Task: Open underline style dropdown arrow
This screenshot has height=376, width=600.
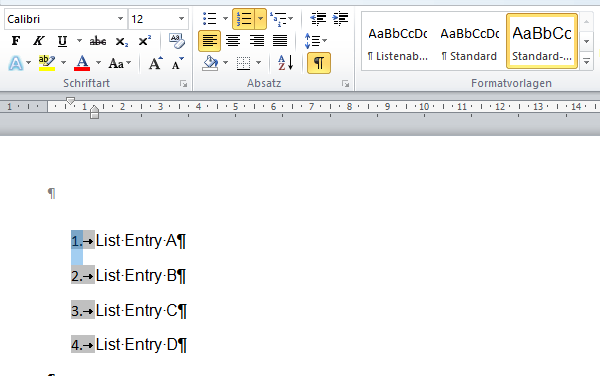Action: (x=79, y=41)
